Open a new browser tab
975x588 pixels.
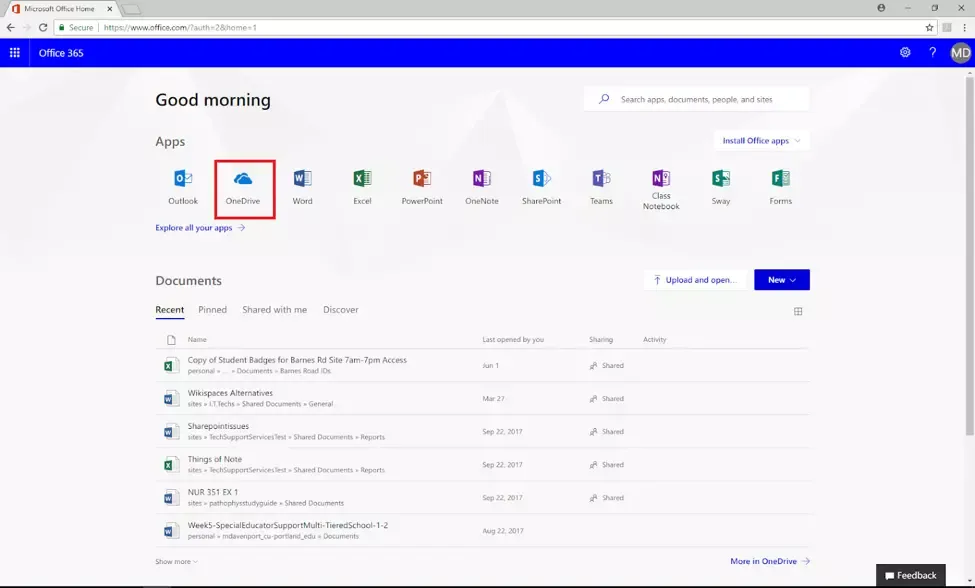click(x=131, y=9)
